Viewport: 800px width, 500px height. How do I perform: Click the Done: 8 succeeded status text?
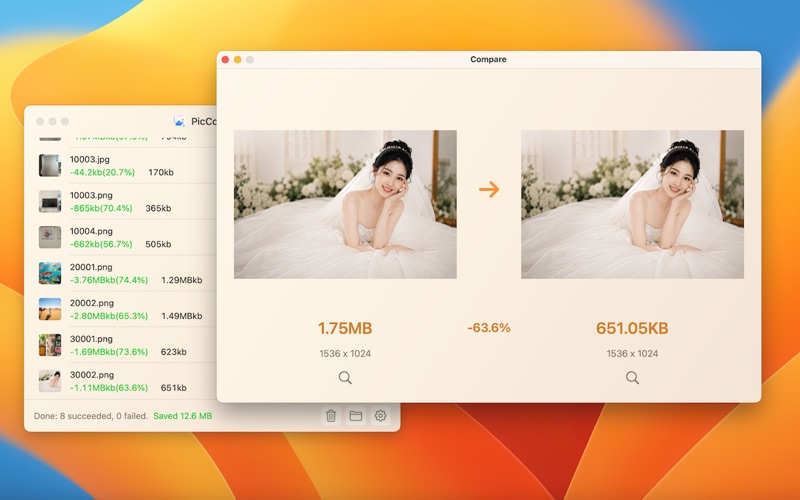91,416
